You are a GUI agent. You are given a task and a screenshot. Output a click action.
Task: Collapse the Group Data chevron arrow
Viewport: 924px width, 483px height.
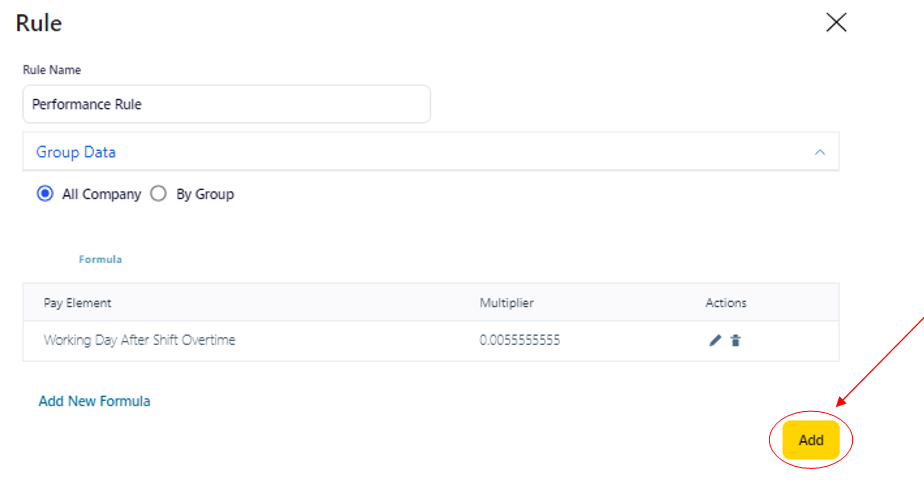coord(820,153)
